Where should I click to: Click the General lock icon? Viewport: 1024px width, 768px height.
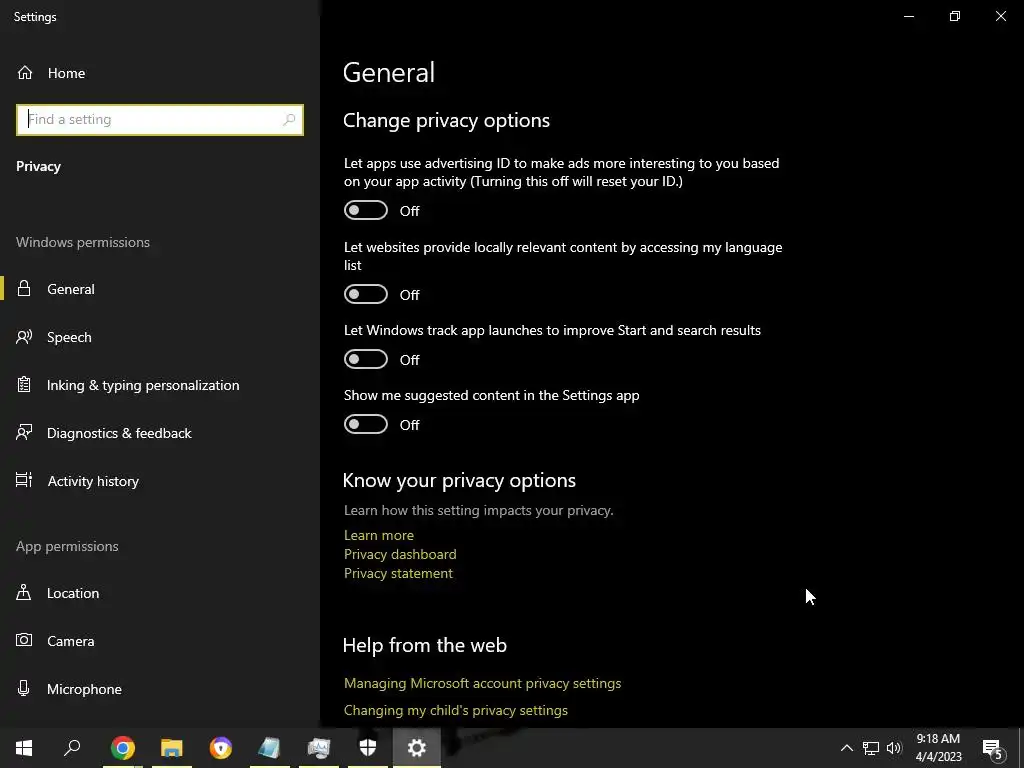coord(24,289)
